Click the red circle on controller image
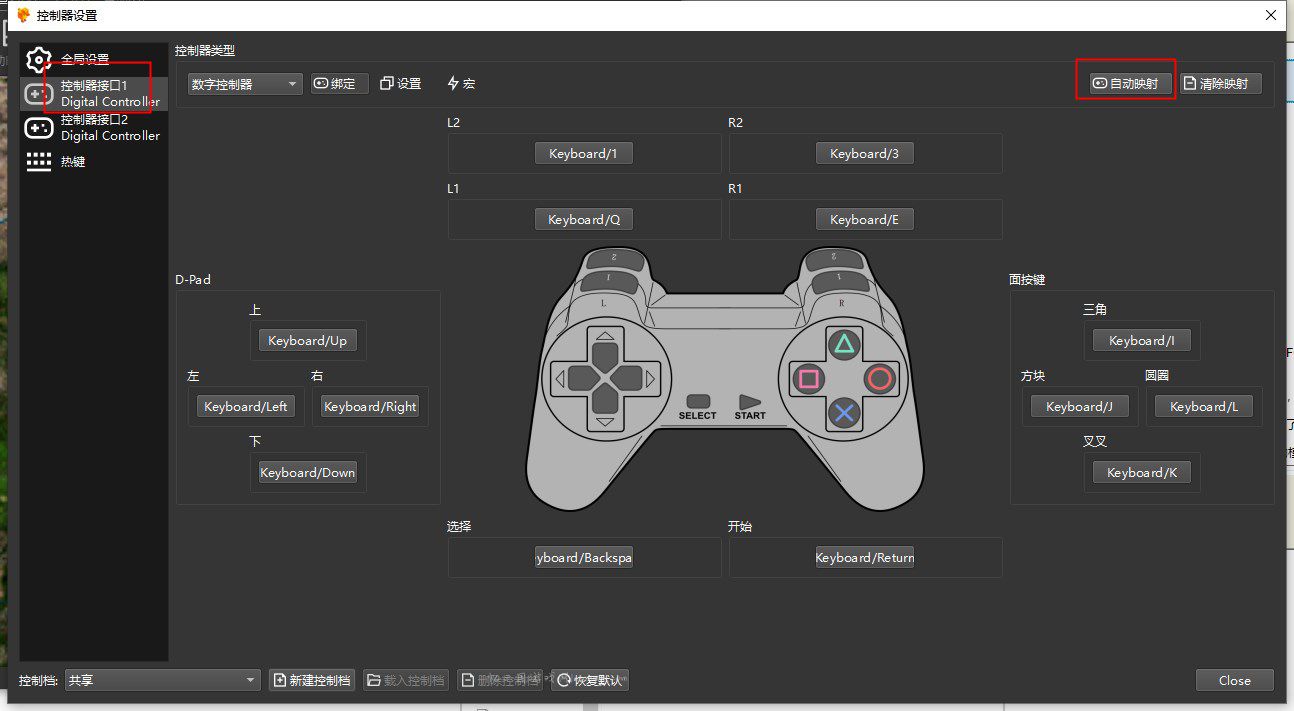1294x711 pixels. point(879,379)
